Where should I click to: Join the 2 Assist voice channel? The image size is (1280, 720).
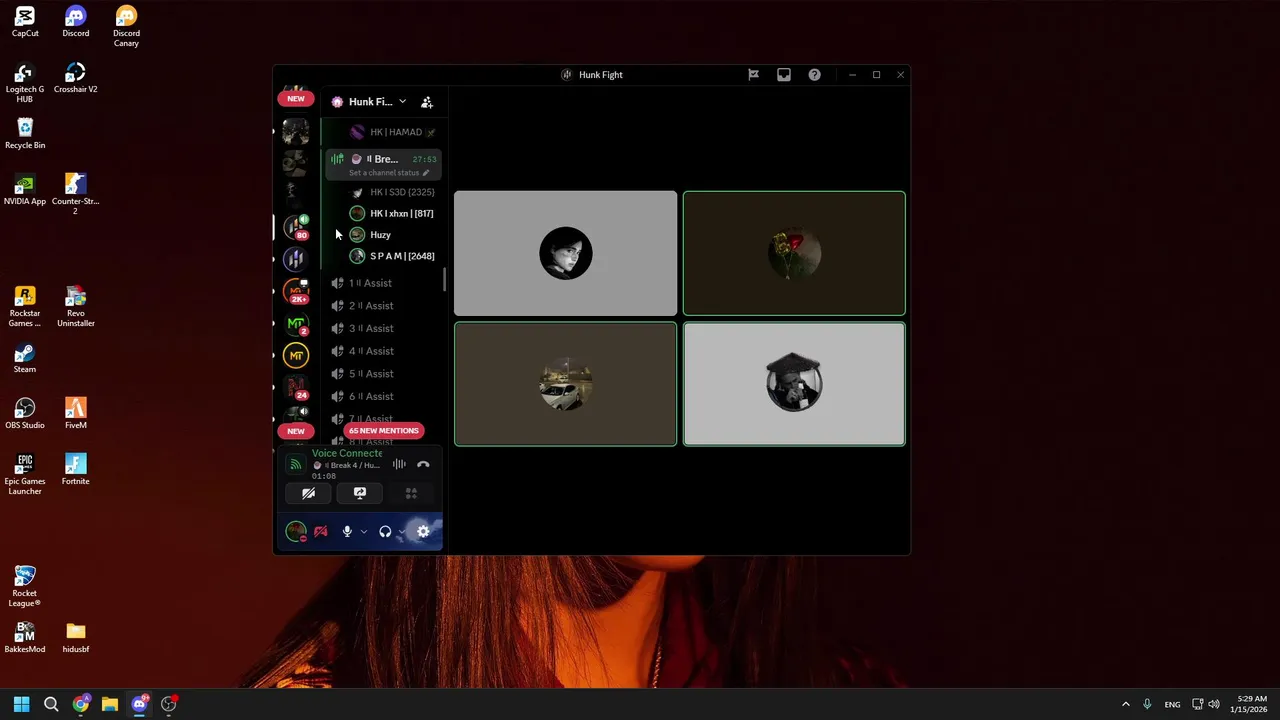click(383, 306)
